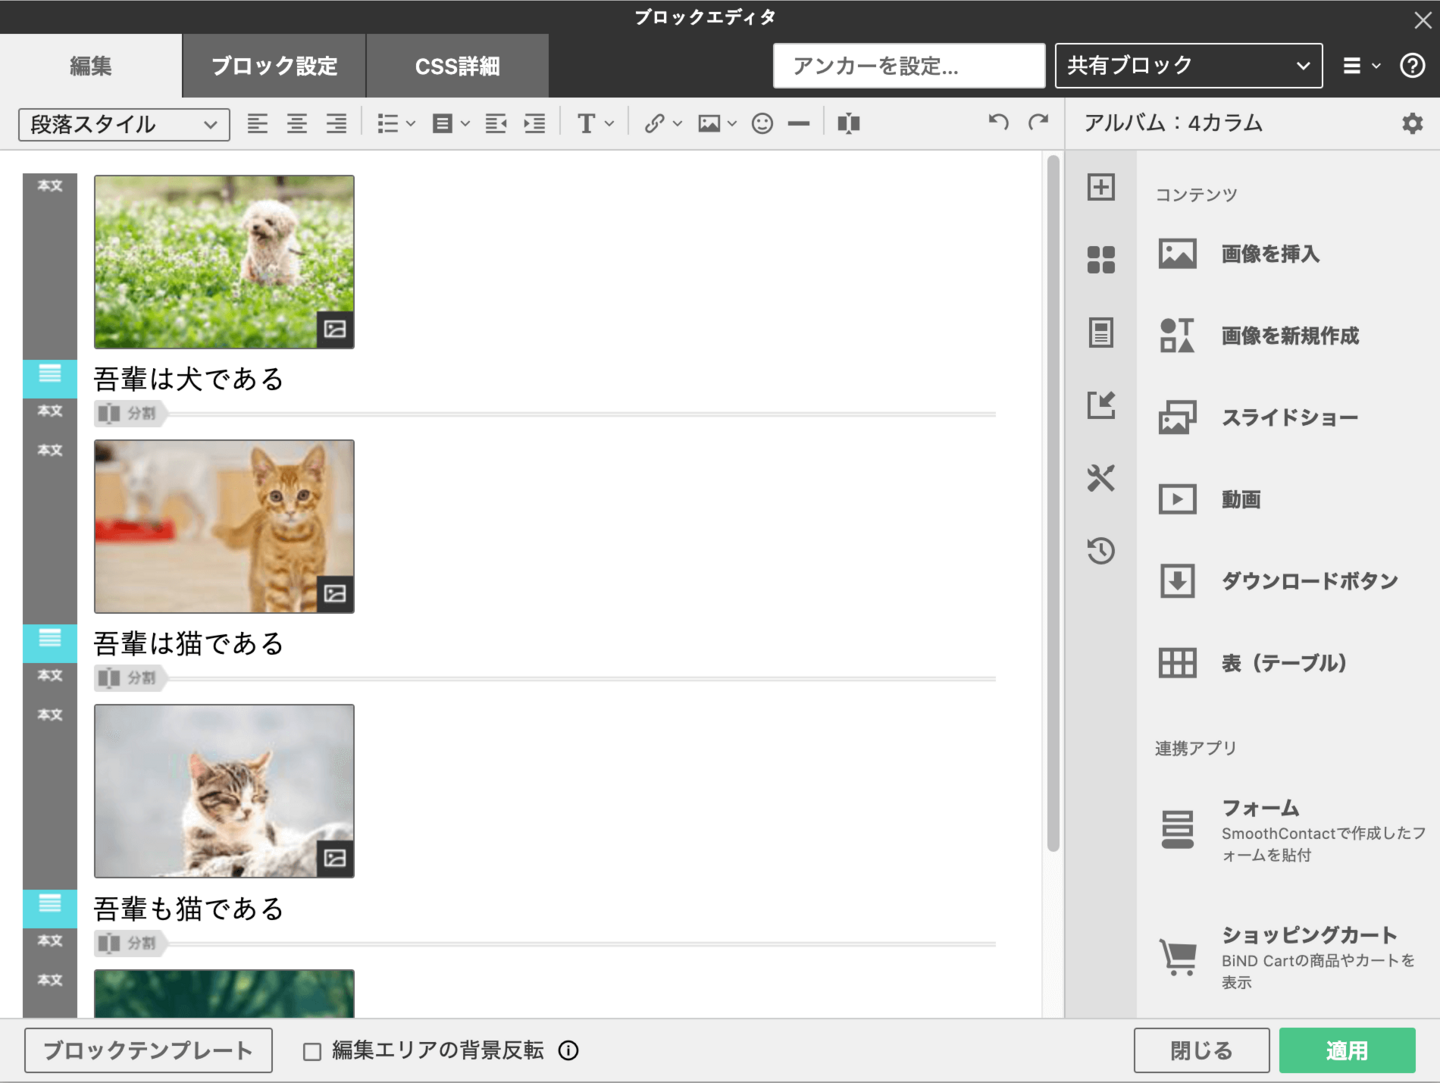Click the 分割 marker below 吾輩は犬である

[x=129, y=413]
